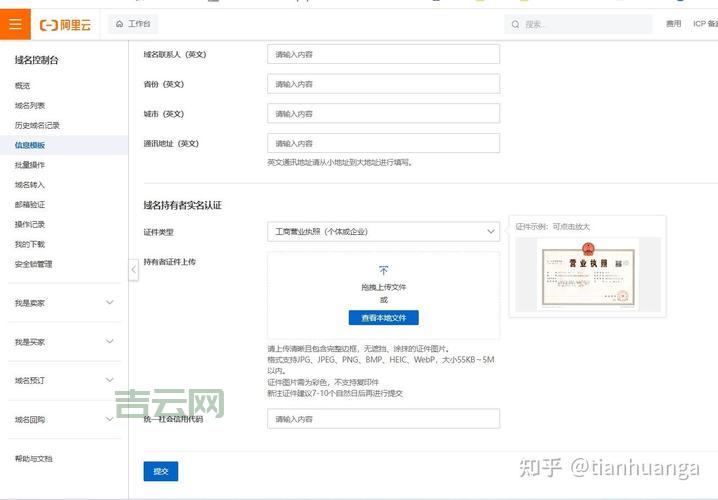The width and height of the screenshot is (718, 500).
Task: Collapse the sidebar with arrow handle
Action: tap(133, 270)
